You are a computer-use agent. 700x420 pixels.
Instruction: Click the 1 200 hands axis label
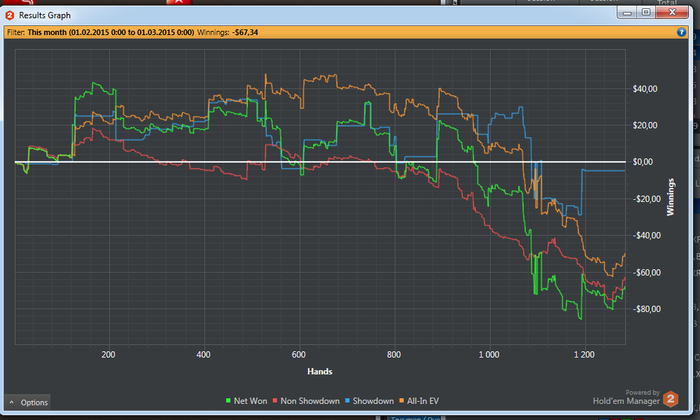click(584, 354)
